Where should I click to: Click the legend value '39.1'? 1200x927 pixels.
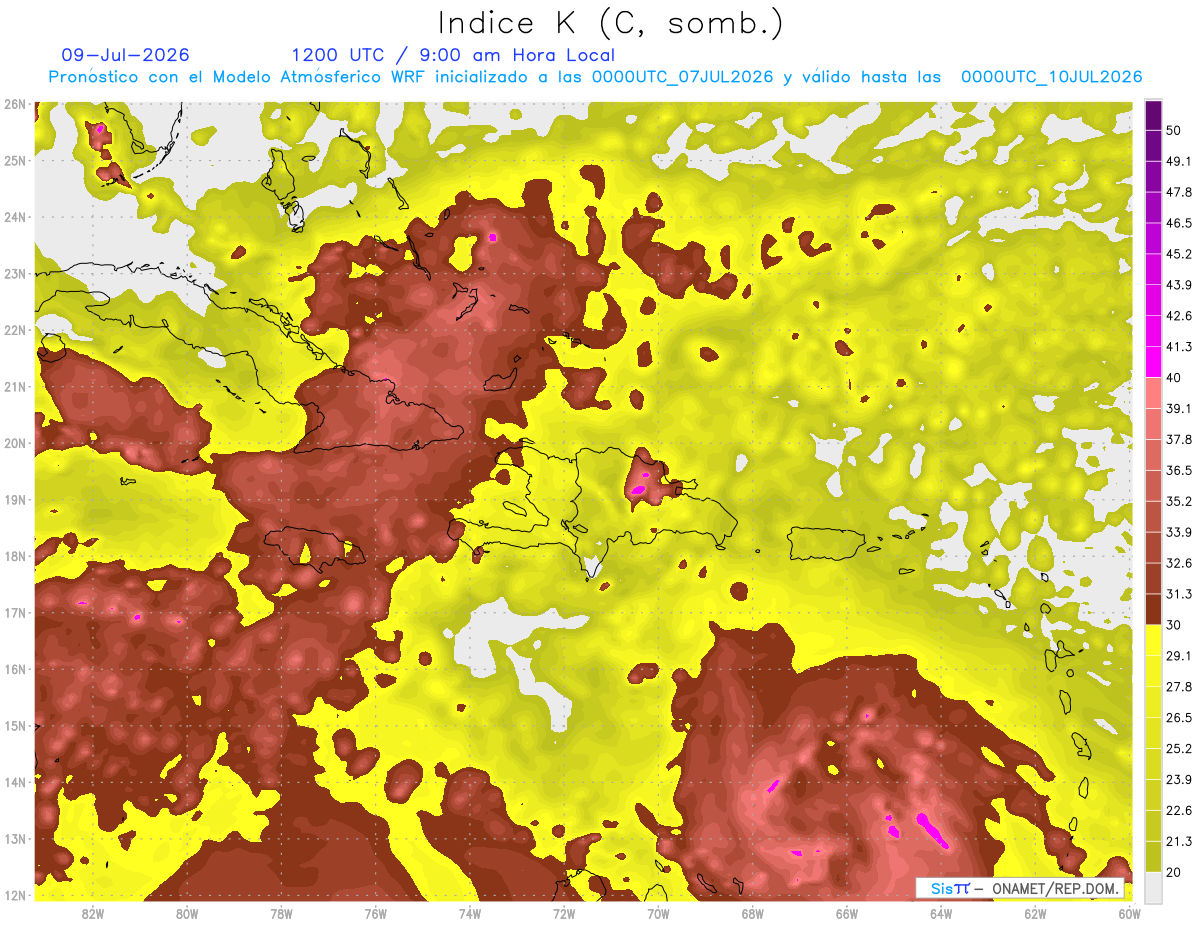point(1178,408)
